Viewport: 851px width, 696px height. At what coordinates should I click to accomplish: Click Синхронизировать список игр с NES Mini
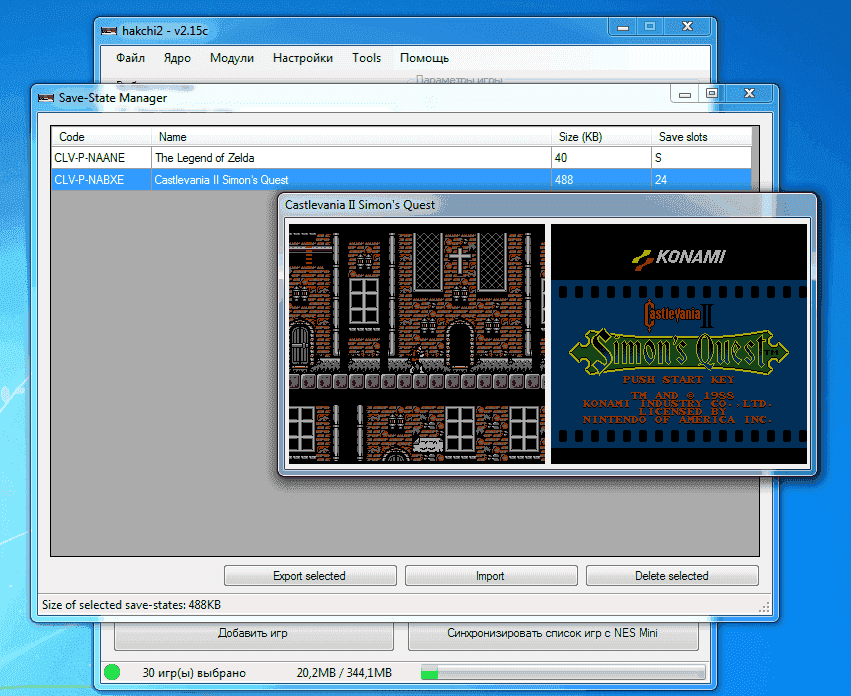552,634
